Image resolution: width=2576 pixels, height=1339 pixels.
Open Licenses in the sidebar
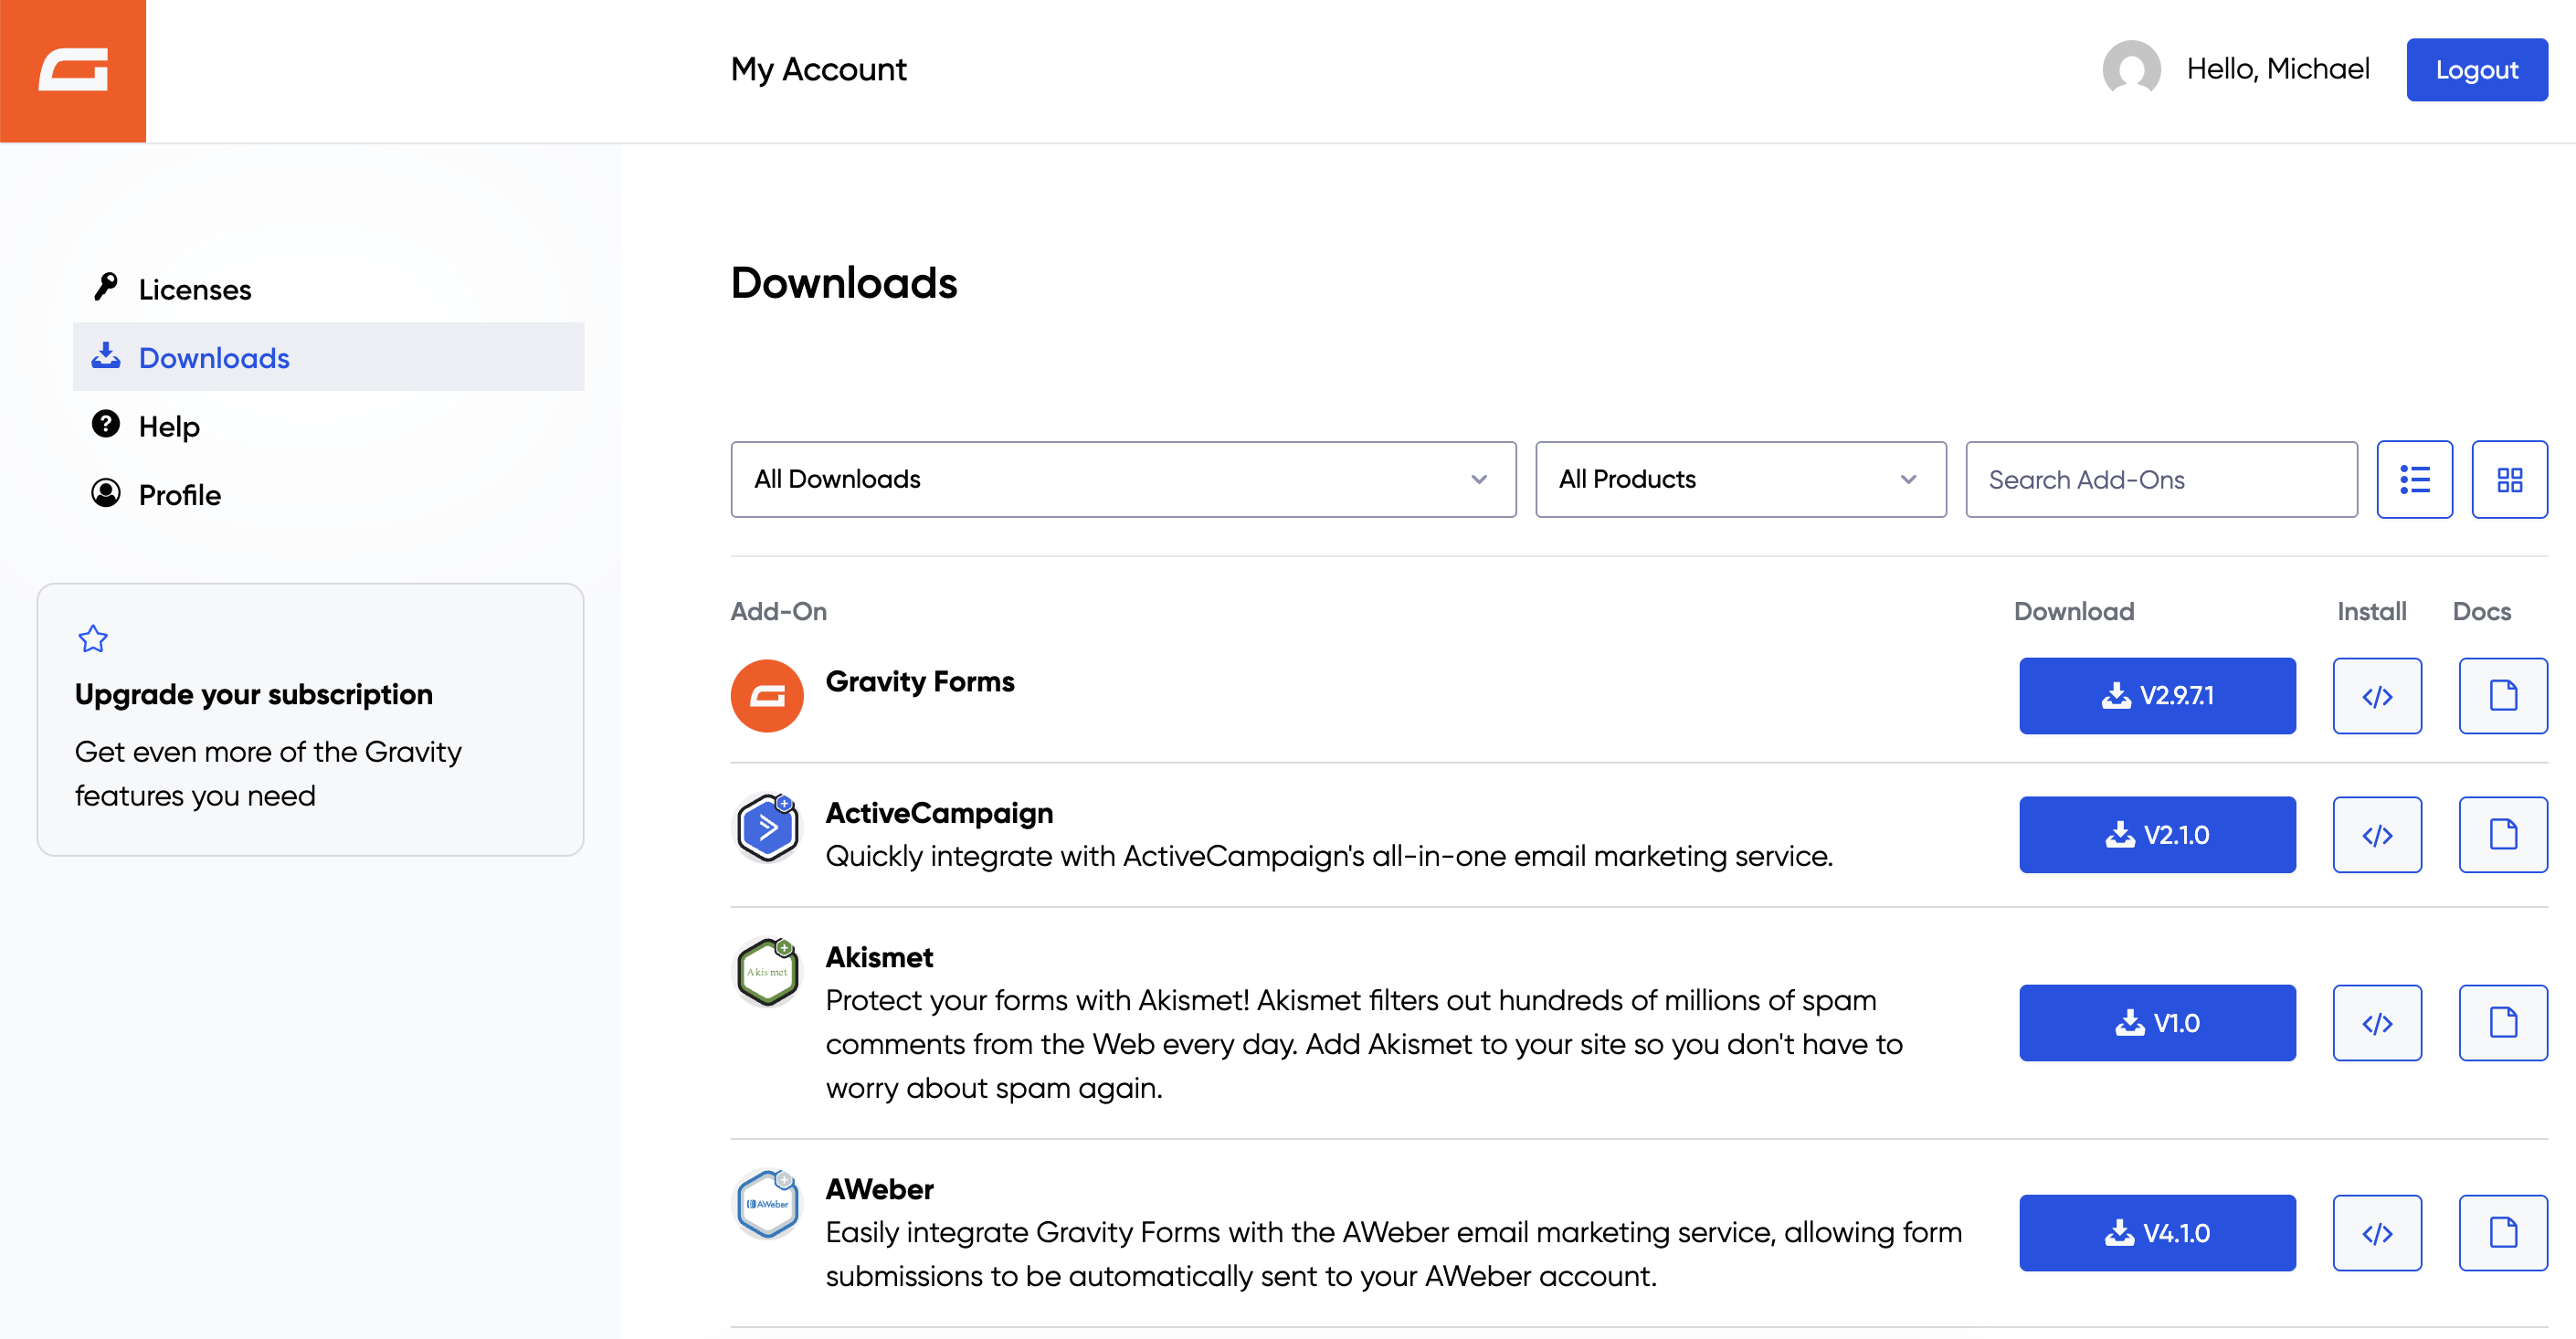point(195,290)
